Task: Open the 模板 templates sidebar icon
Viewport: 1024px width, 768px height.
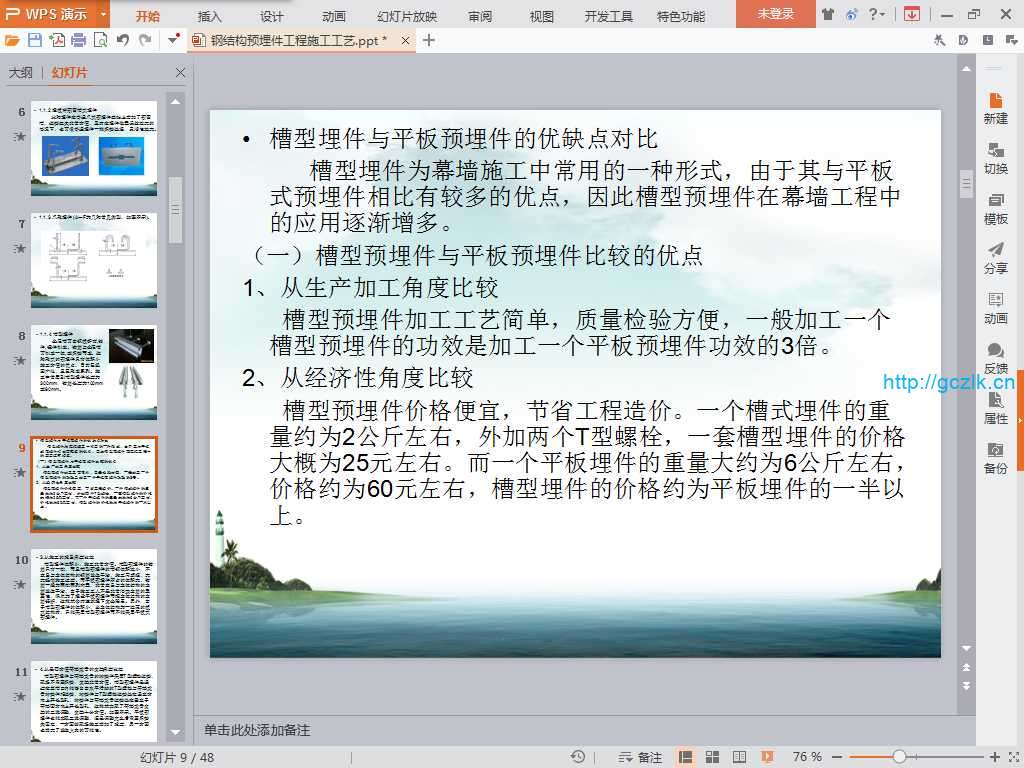Action: point(995,207)
